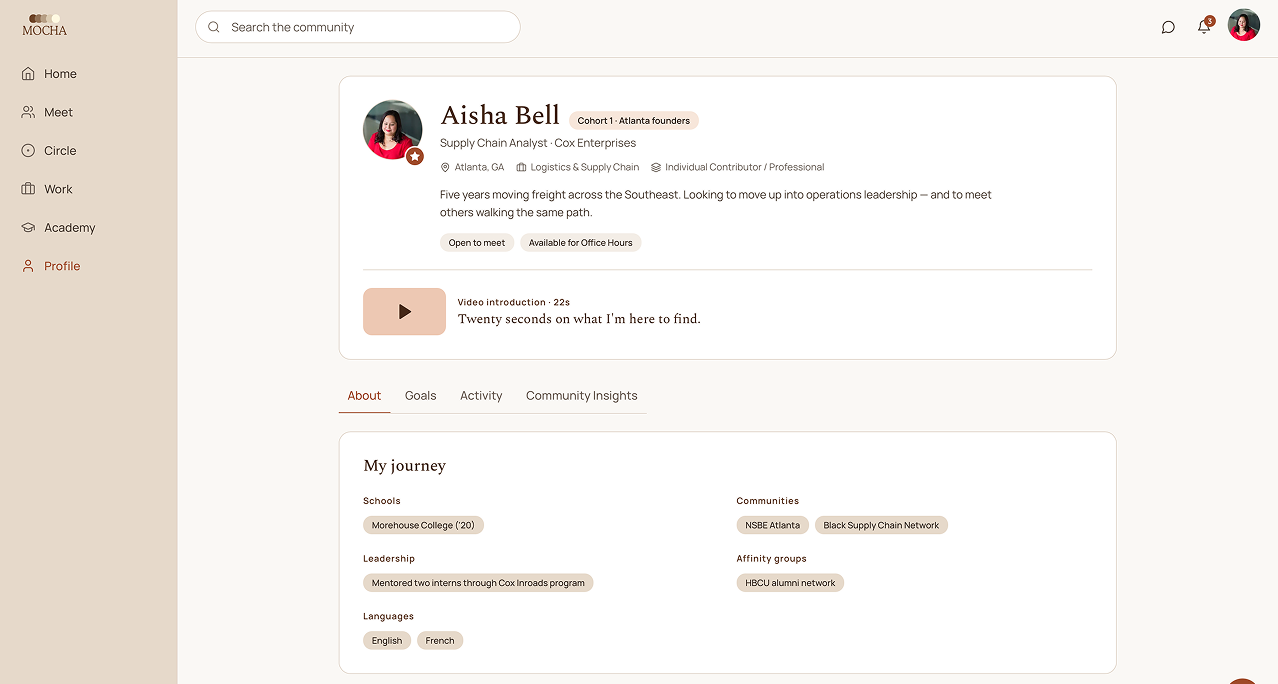
Task: Click the French language chip
Action: tap(440, 641)
